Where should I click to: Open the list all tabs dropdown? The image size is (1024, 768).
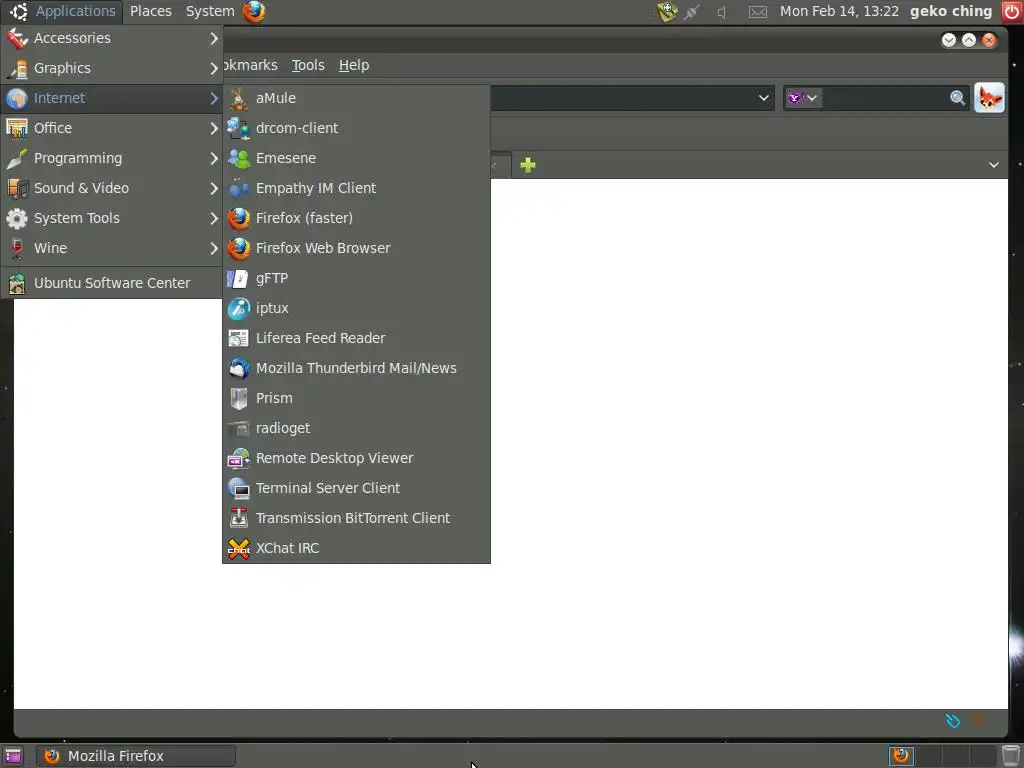[x=993, y=165]
